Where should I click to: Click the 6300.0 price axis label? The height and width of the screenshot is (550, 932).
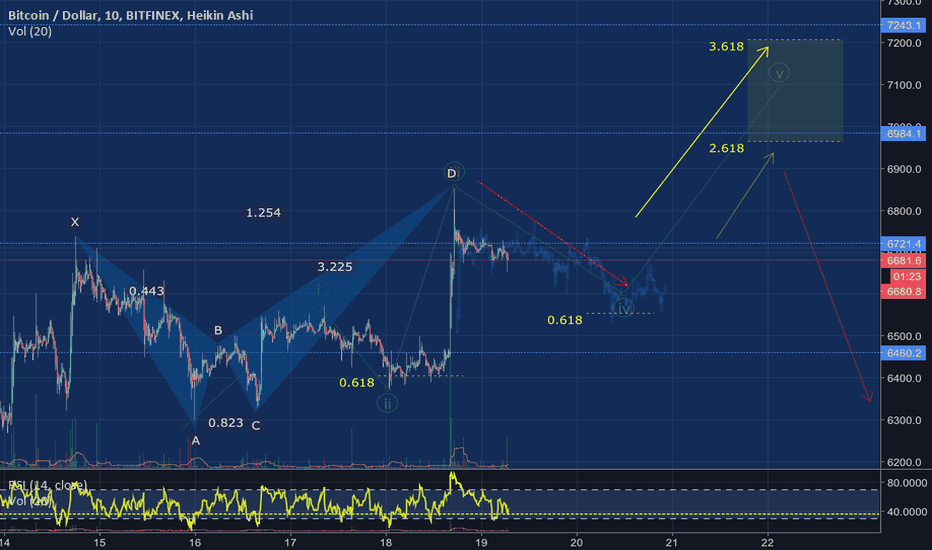click(x=904, y=420)
